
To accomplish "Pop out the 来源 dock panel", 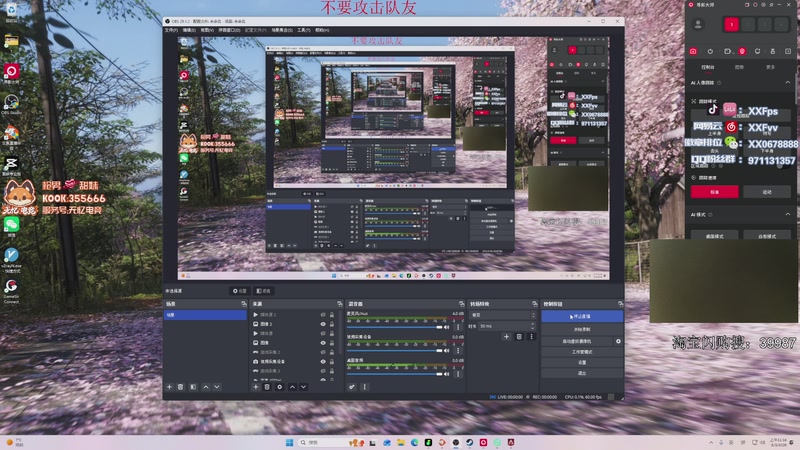I will (x=339, y=304).
